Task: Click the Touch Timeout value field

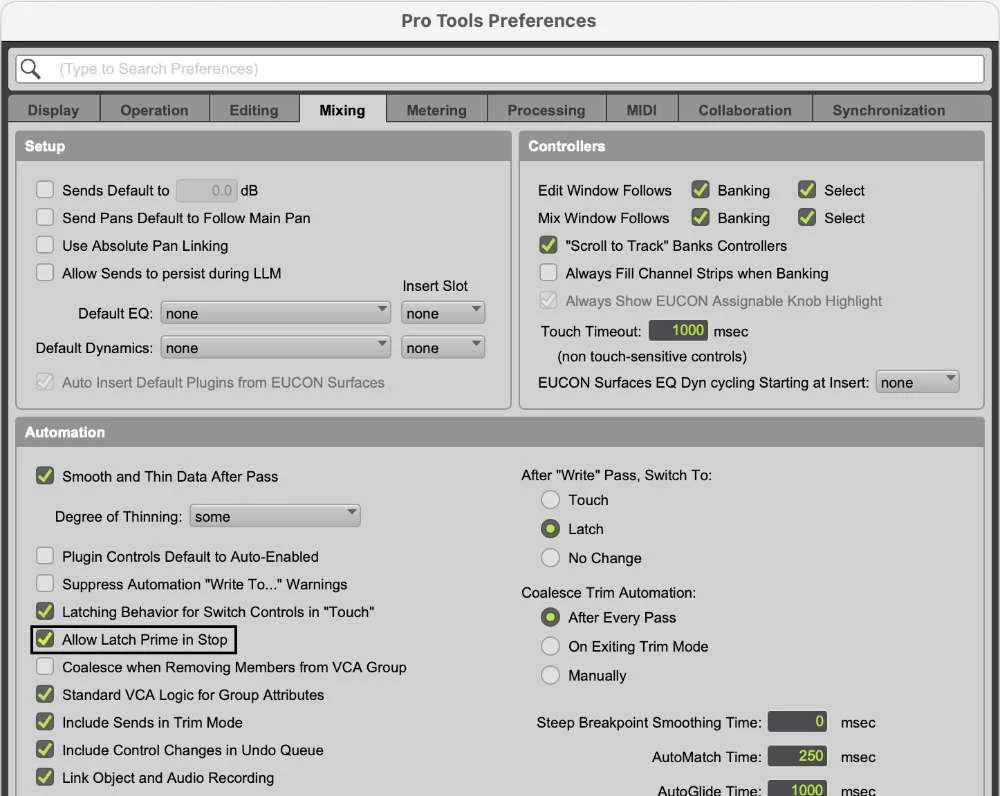Action: (678, 330)
